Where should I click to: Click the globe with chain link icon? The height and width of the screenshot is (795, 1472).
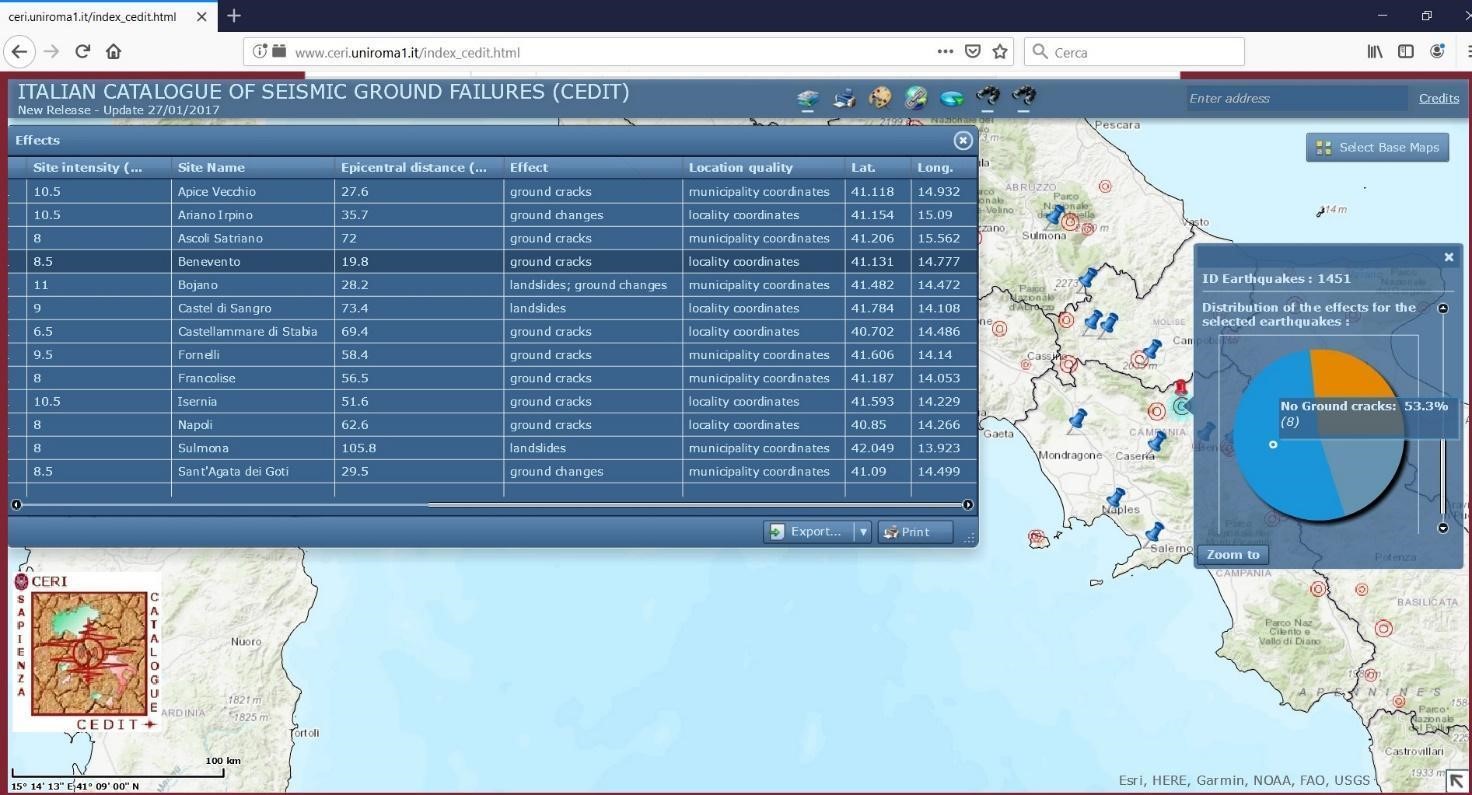pyautogui.click(x=916, y=97)
